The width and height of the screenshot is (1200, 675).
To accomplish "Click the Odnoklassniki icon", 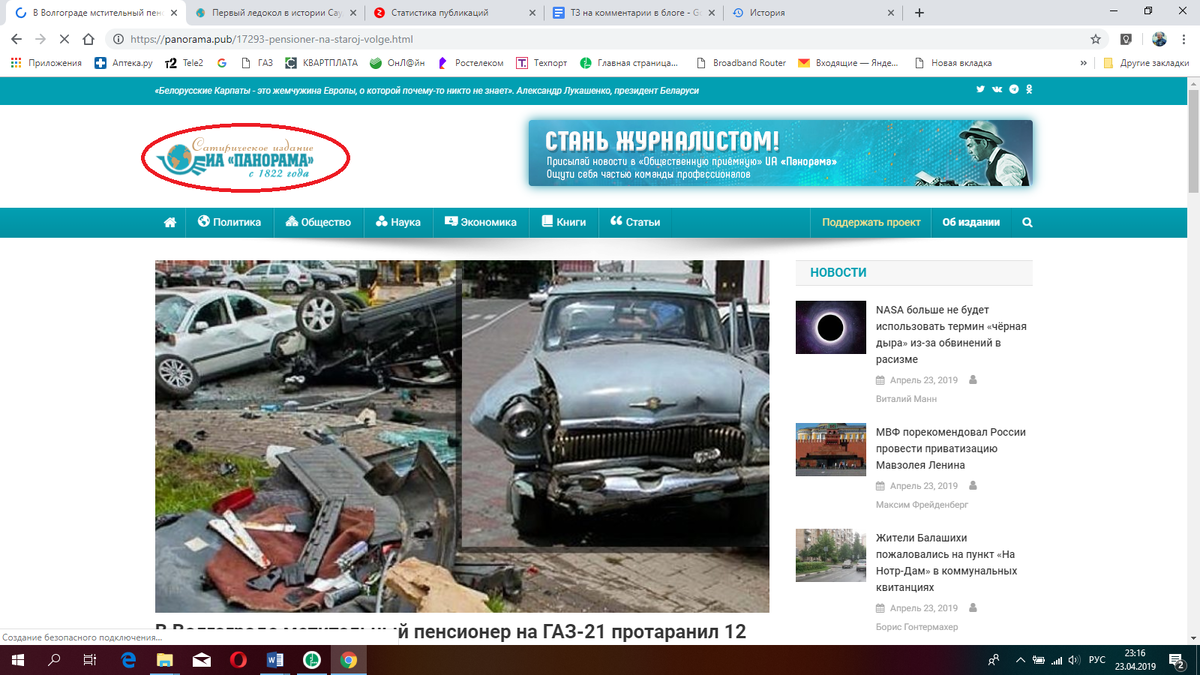I will [1029, 89].
